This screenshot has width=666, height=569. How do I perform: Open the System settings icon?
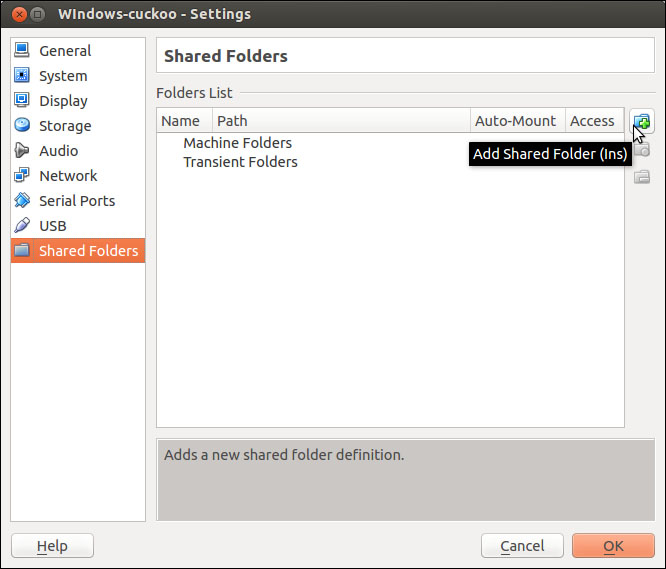point(22,75)
